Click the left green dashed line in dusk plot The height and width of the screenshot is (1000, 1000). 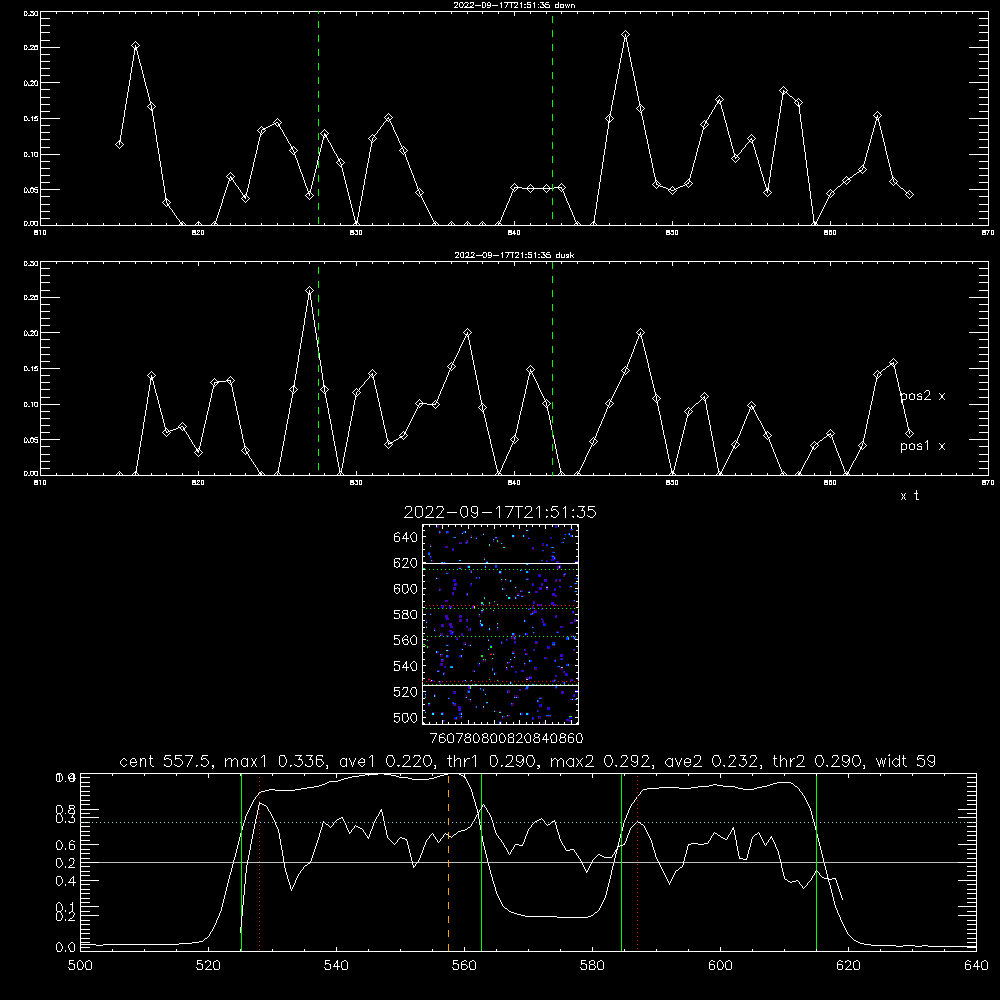pyautogui.click(x=318, y=369)
